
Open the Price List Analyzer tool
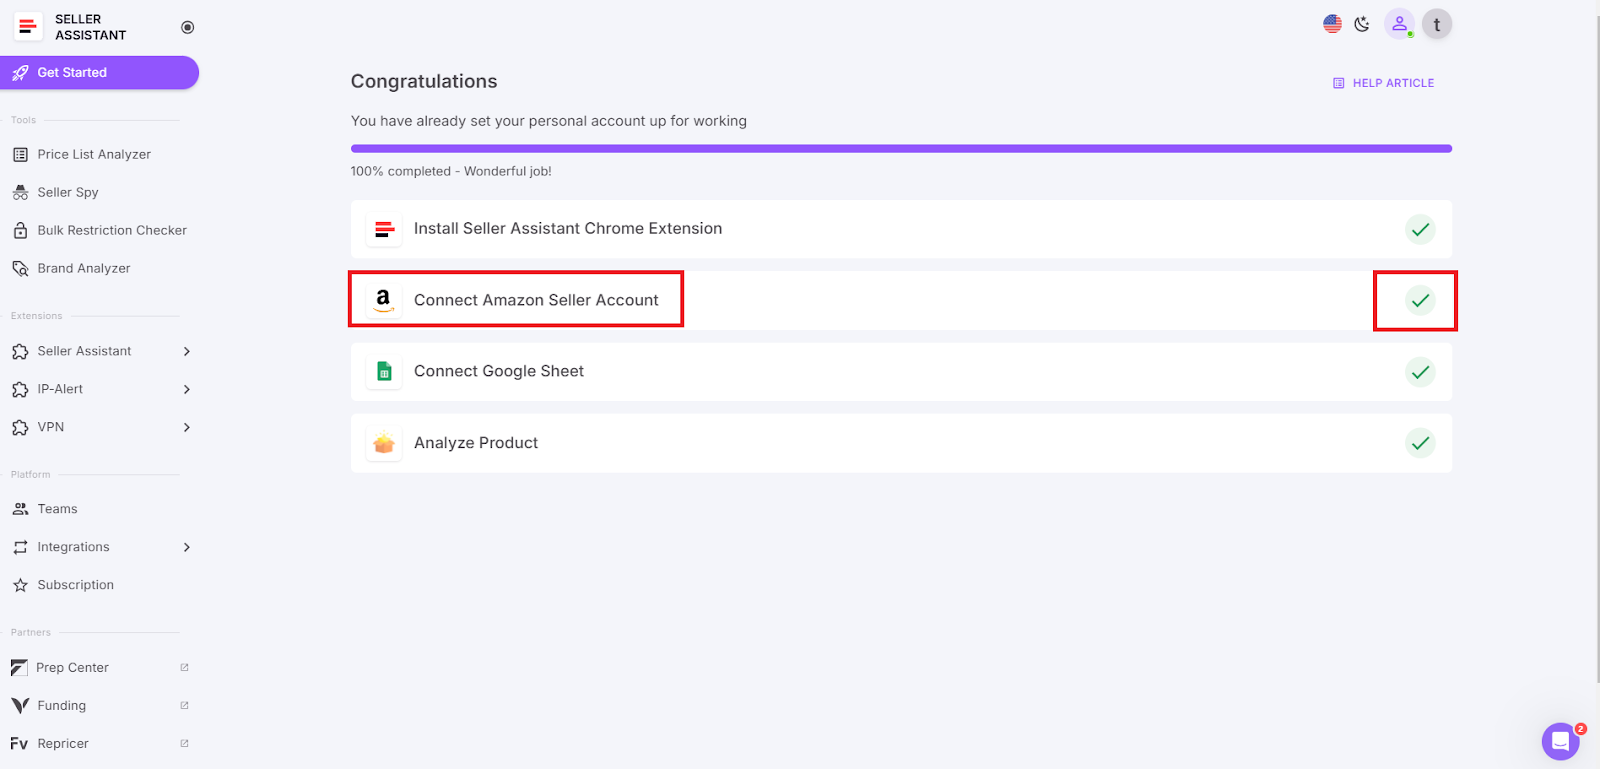94,154
